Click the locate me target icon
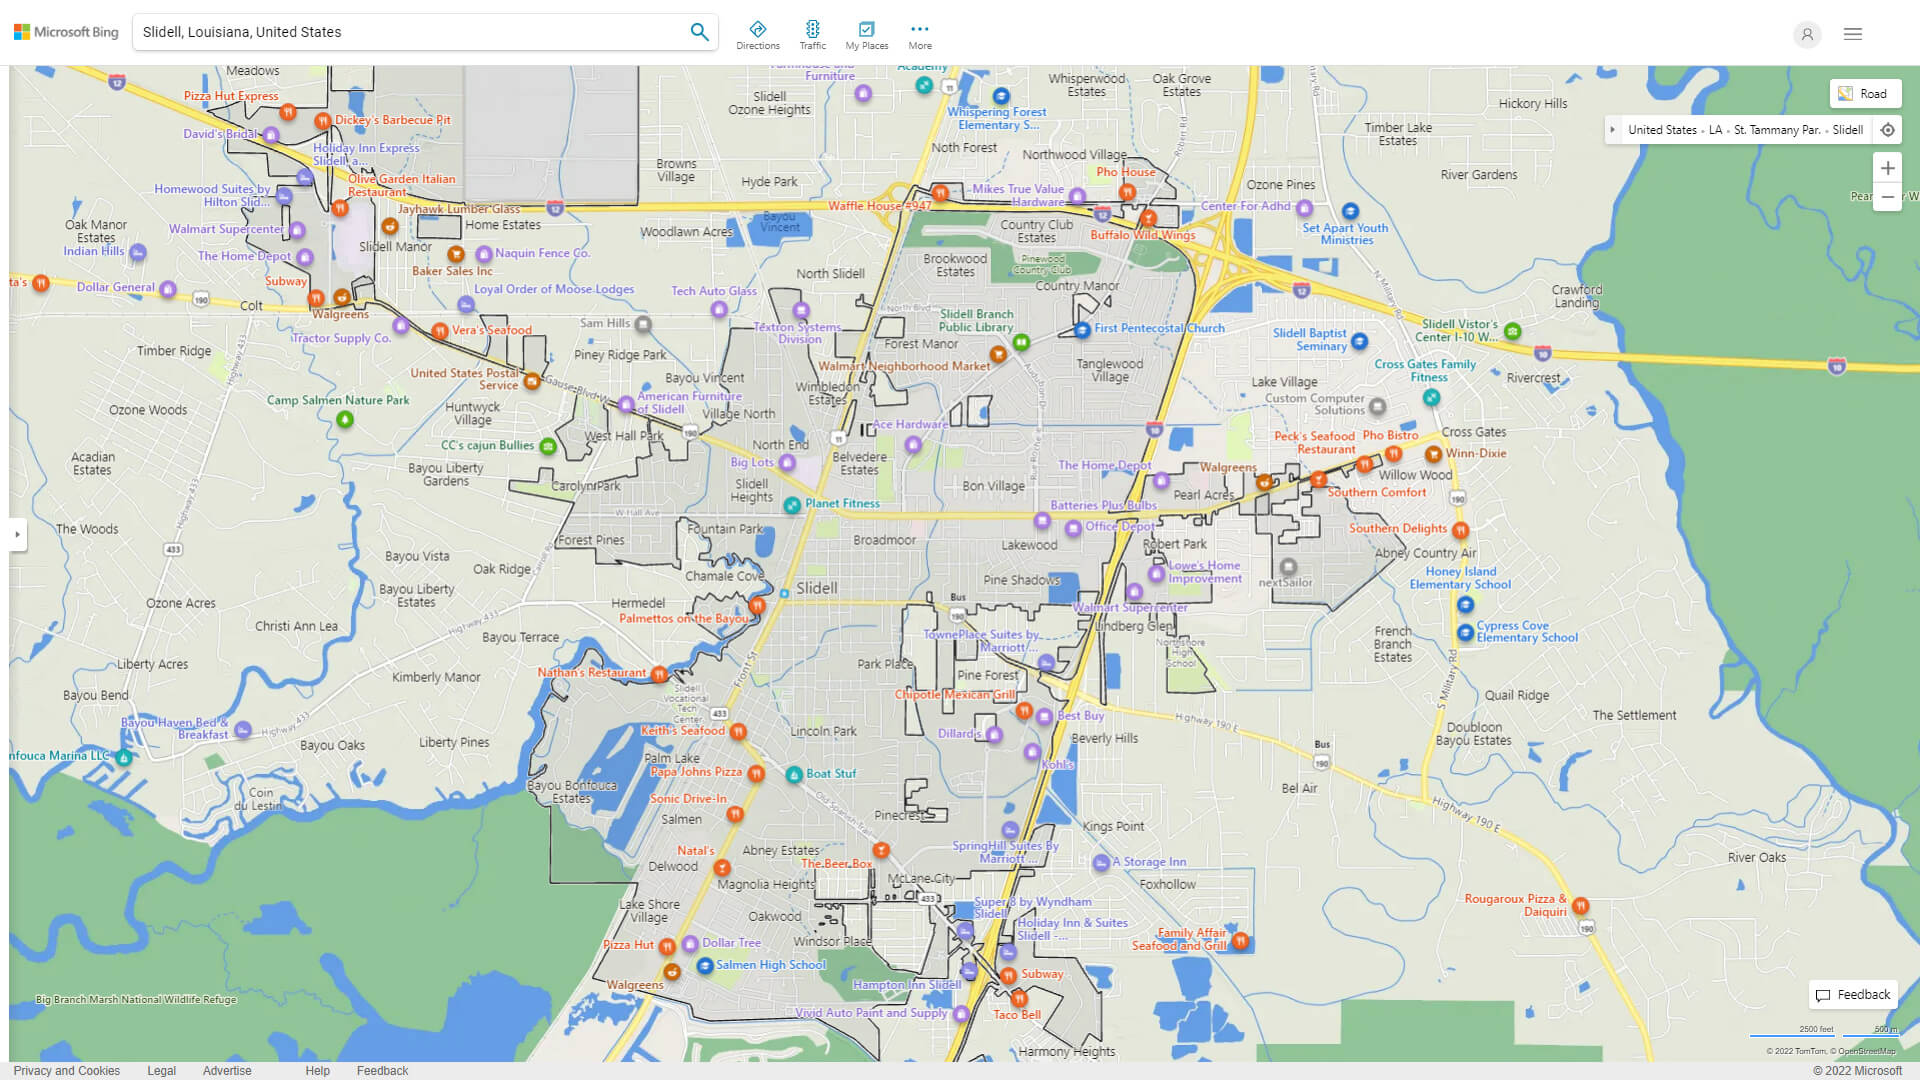1920x1080 pixels. [1887, 130]
